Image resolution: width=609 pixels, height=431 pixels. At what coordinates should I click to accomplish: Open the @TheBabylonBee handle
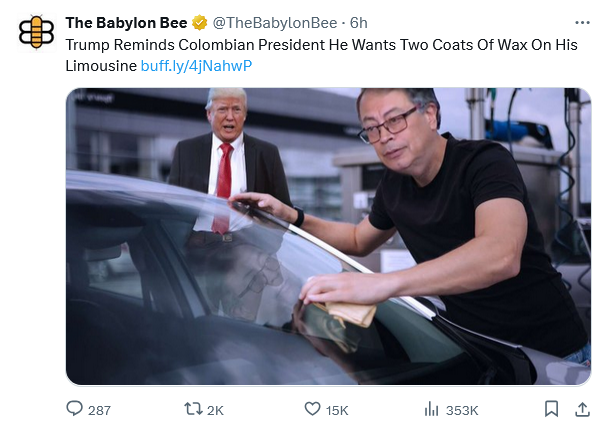click(x=275, y=23)
